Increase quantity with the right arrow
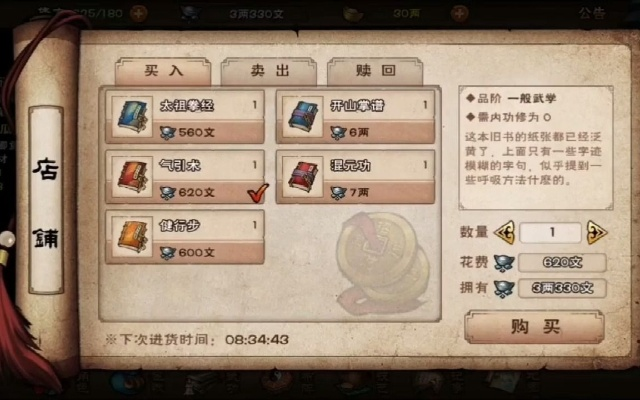The width and height of the screenshot is (640, 400). pos(597,233)
